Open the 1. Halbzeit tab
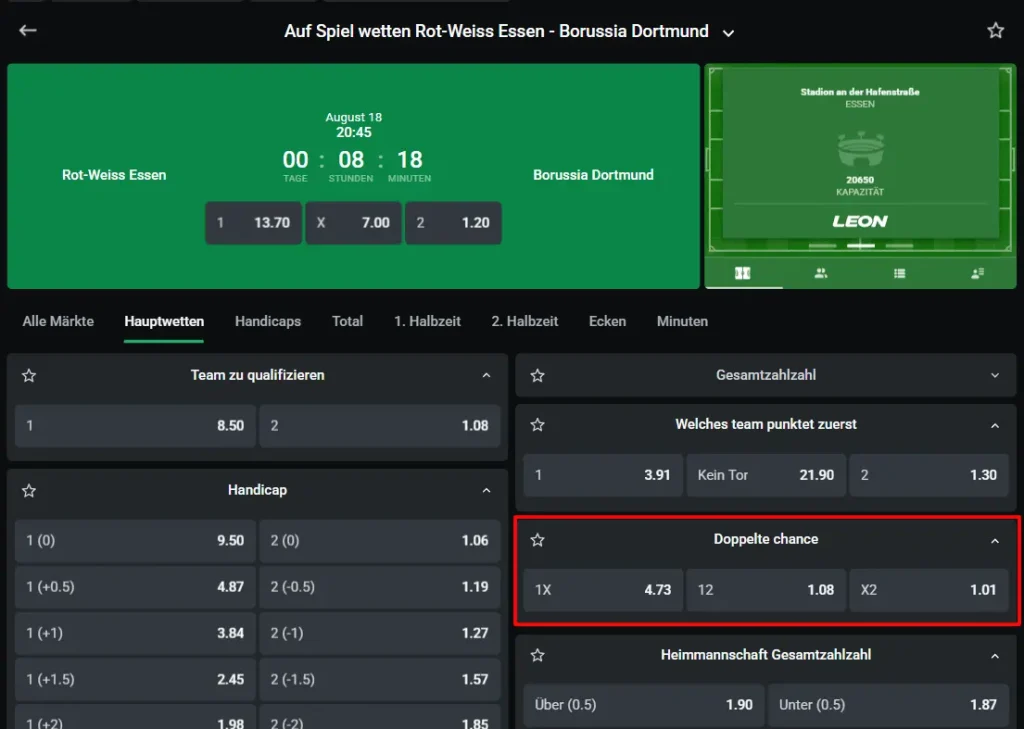Viewport: 1024px width, 729px height. coord(427,321)
